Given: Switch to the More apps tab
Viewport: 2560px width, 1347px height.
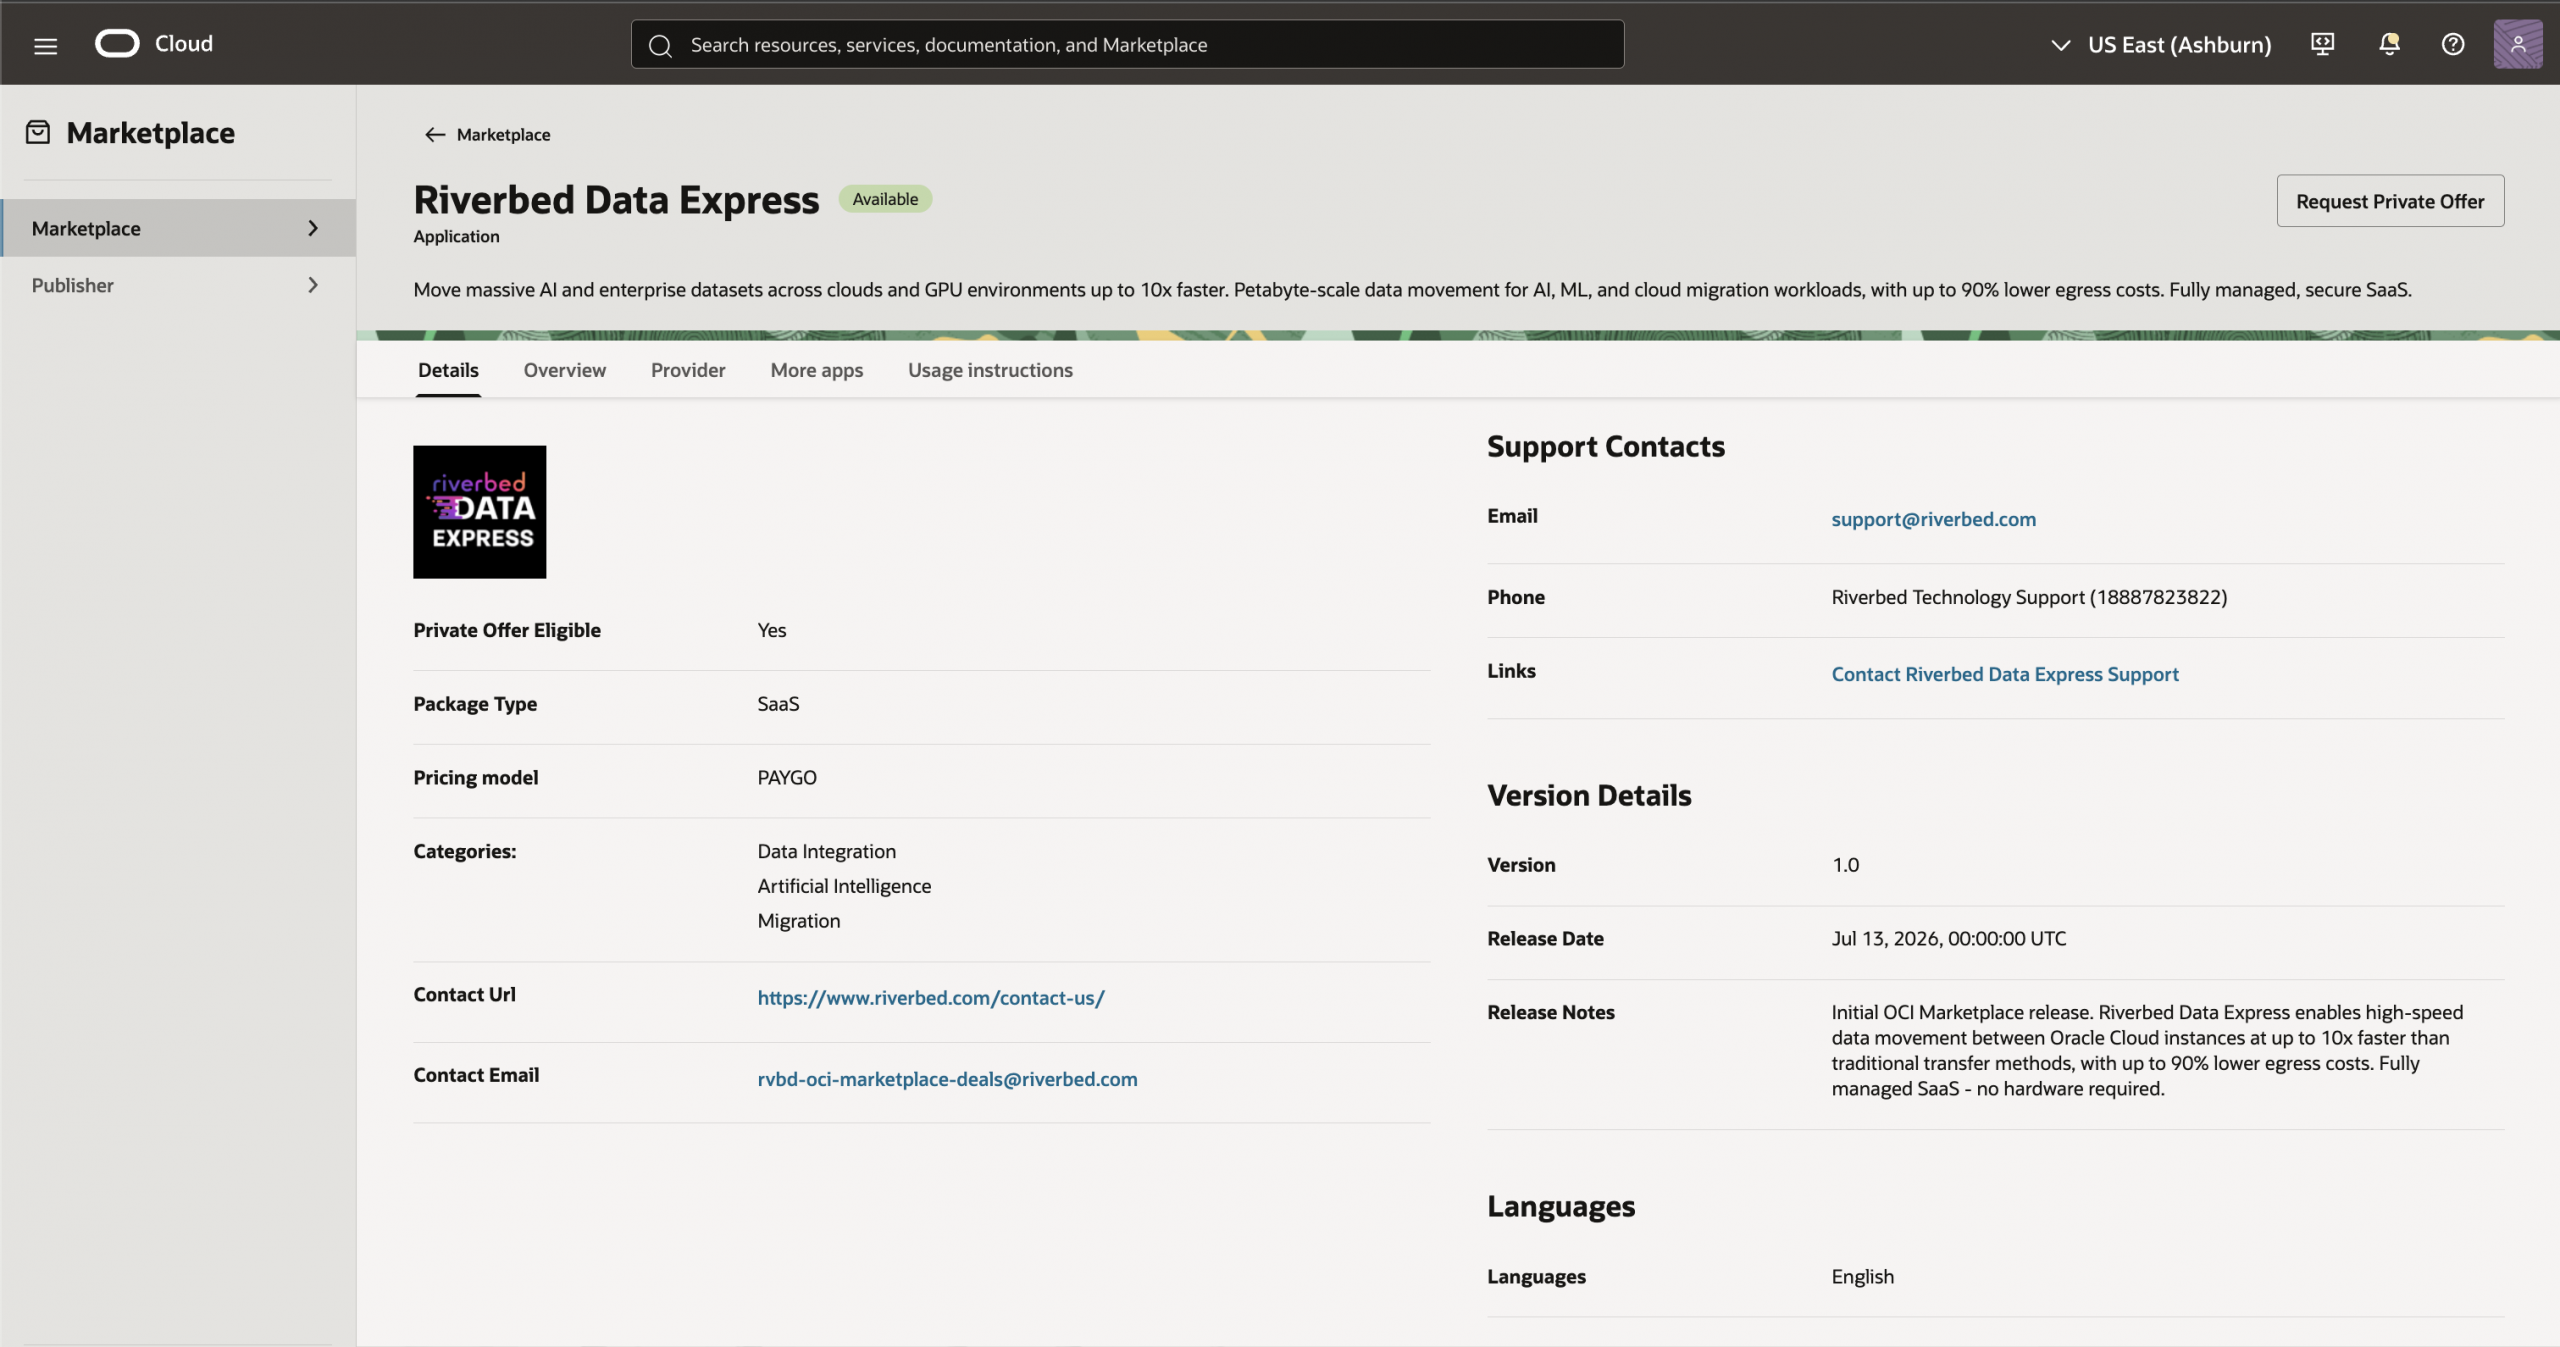Looking at the screenshot, I should click(817, 370).
